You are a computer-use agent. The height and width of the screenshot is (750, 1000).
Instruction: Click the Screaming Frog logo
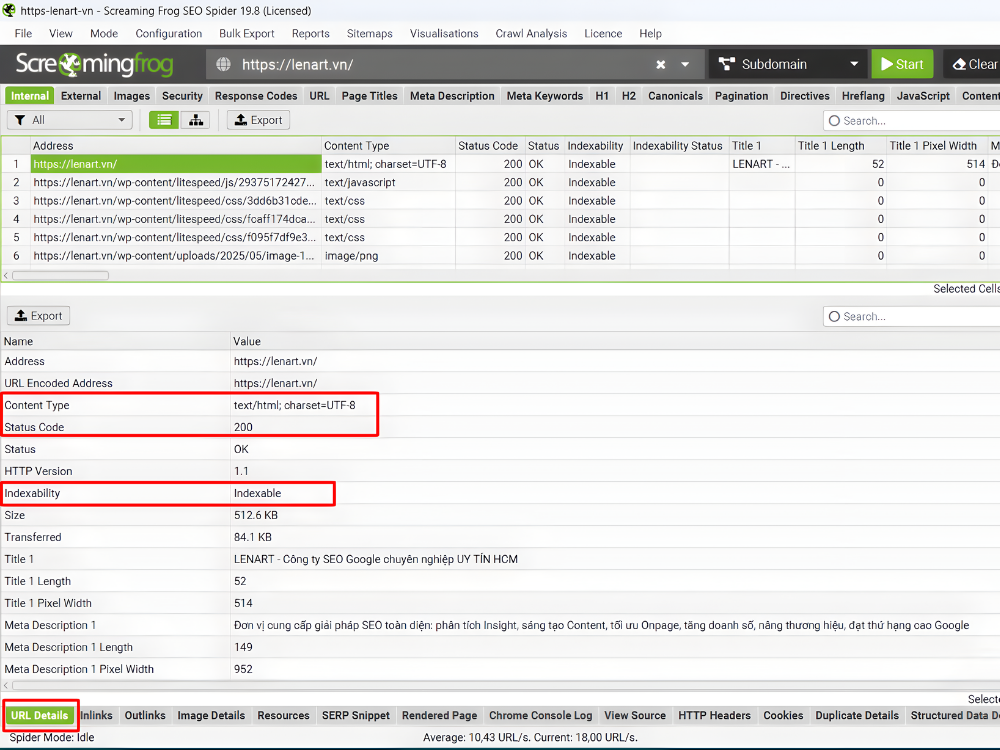pos(94,65)
